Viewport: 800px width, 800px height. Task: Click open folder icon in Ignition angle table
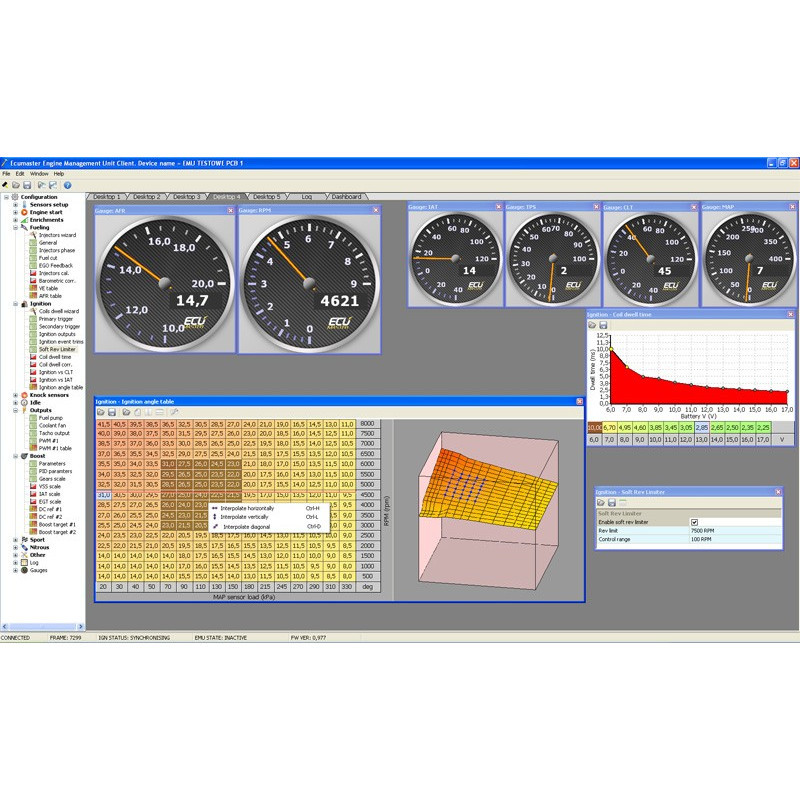[102, 412]
